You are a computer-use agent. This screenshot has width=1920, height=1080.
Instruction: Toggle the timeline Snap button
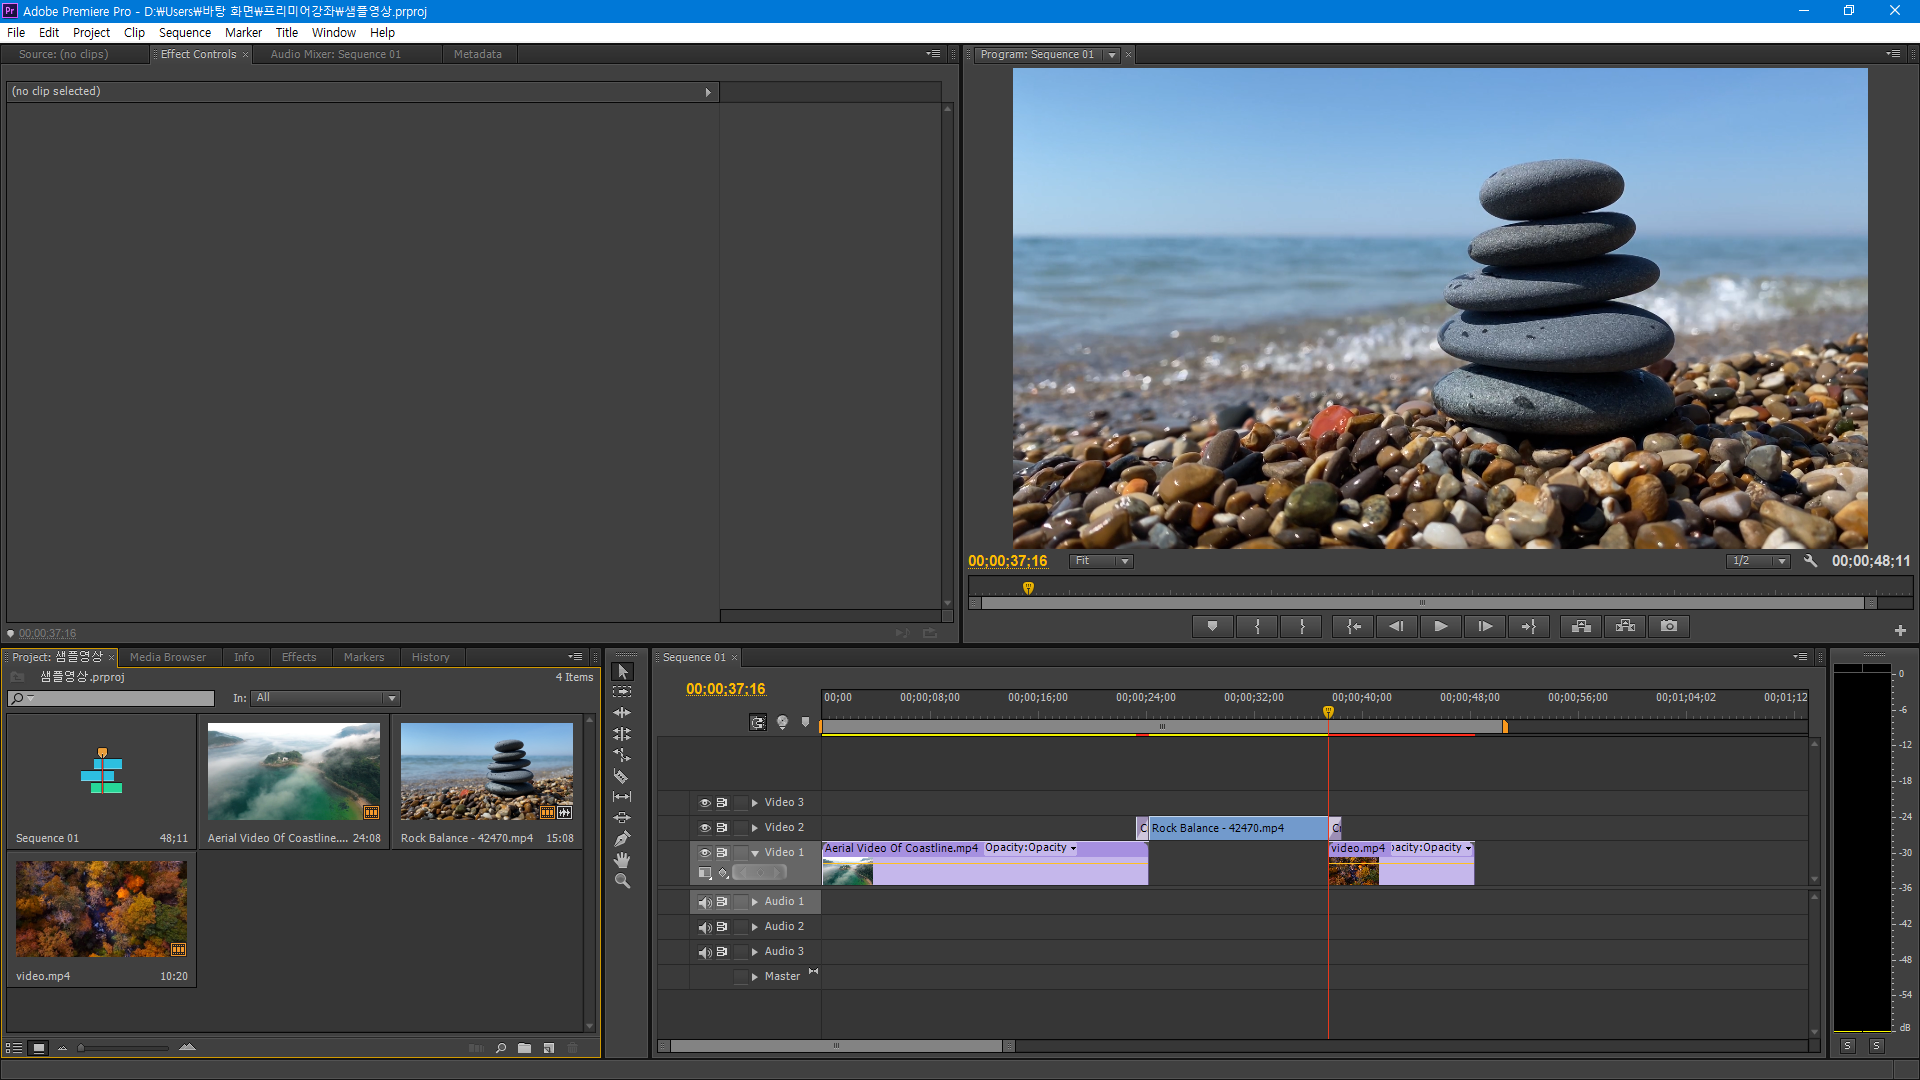coord(758,722)
